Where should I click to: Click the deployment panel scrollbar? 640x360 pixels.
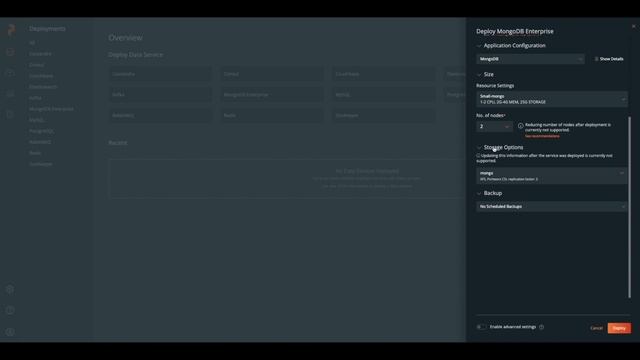click(629, 207)
